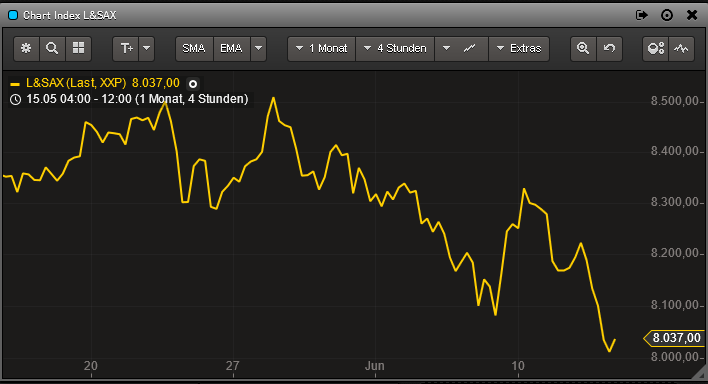This screenshot has width=708, height=384.
Task: Open the grid layout icon
Action: click(79, 48)
